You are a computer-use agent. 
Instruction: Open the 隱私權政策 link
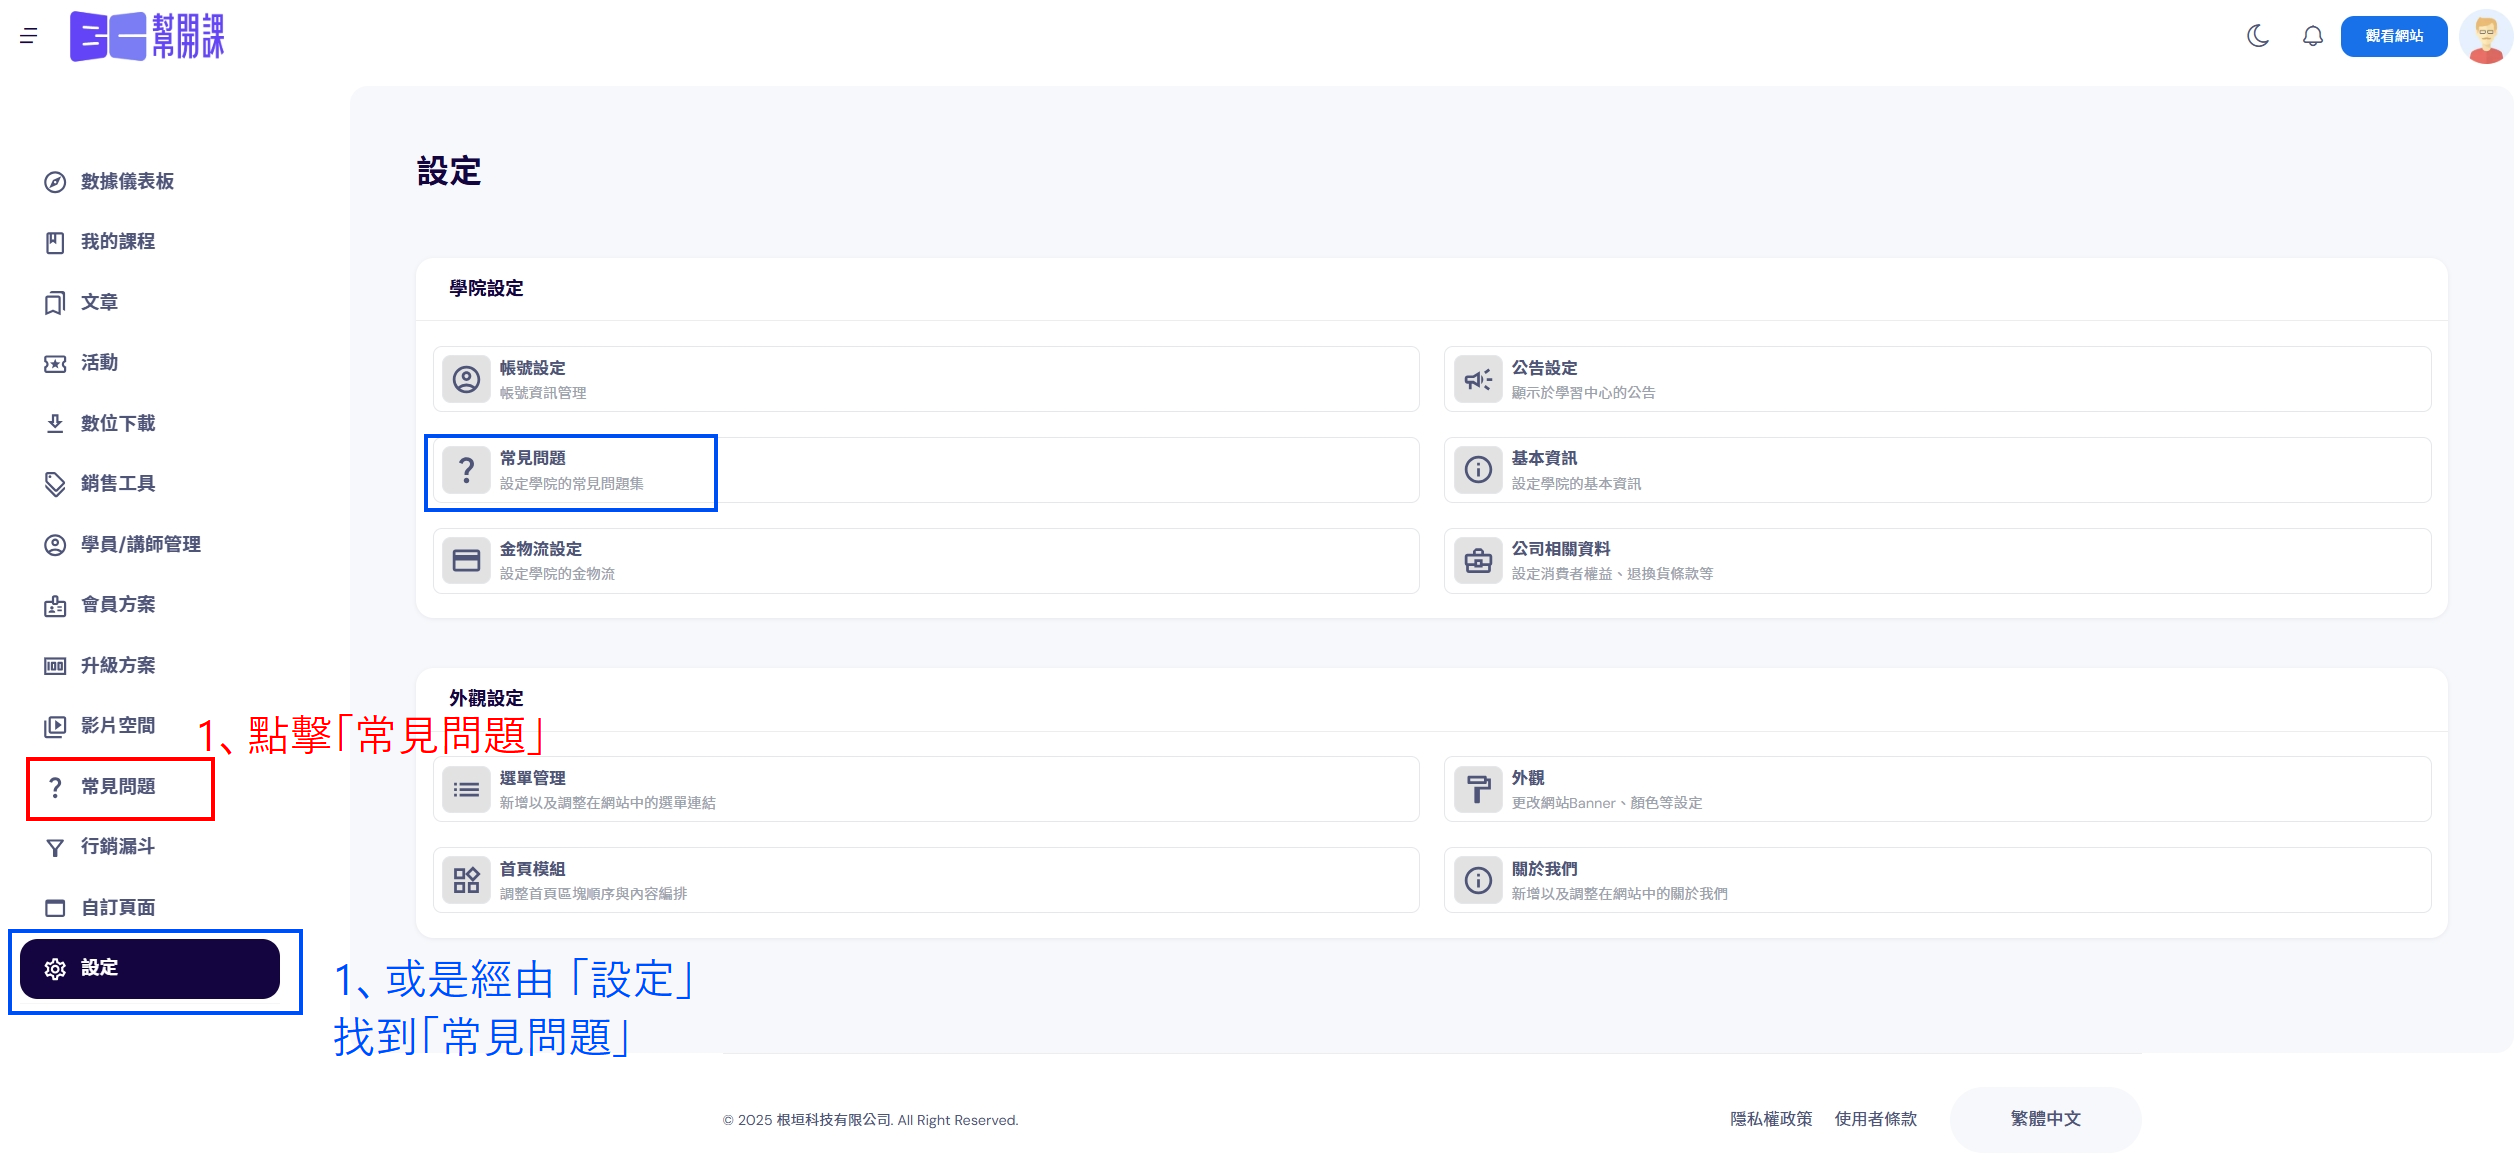pyautogui.click(x=1771, y=1118)
